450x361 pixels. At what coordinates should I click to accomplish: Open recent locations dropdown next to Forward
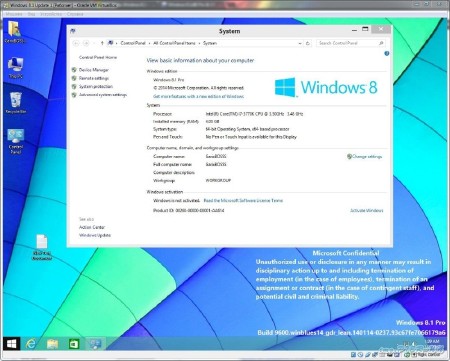(94, 43)
